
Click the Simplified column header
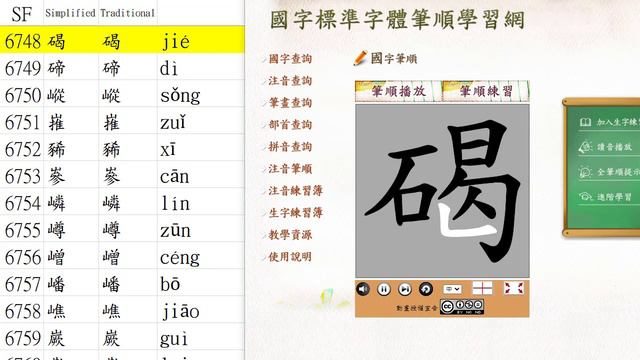coord(71,13)
